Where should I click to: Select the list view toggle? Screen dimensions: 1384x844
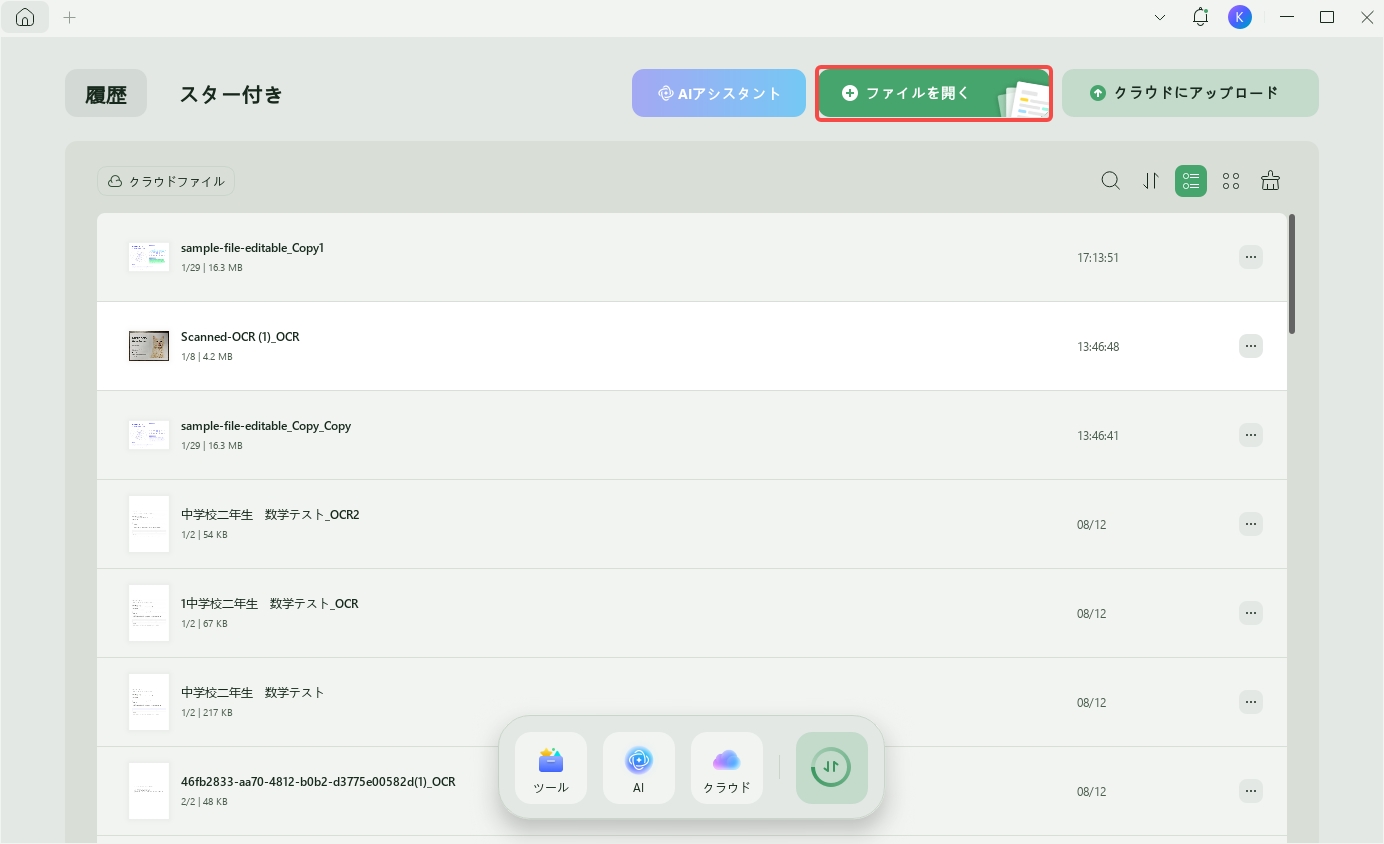pyautogui.click(x=1191, y=181)
